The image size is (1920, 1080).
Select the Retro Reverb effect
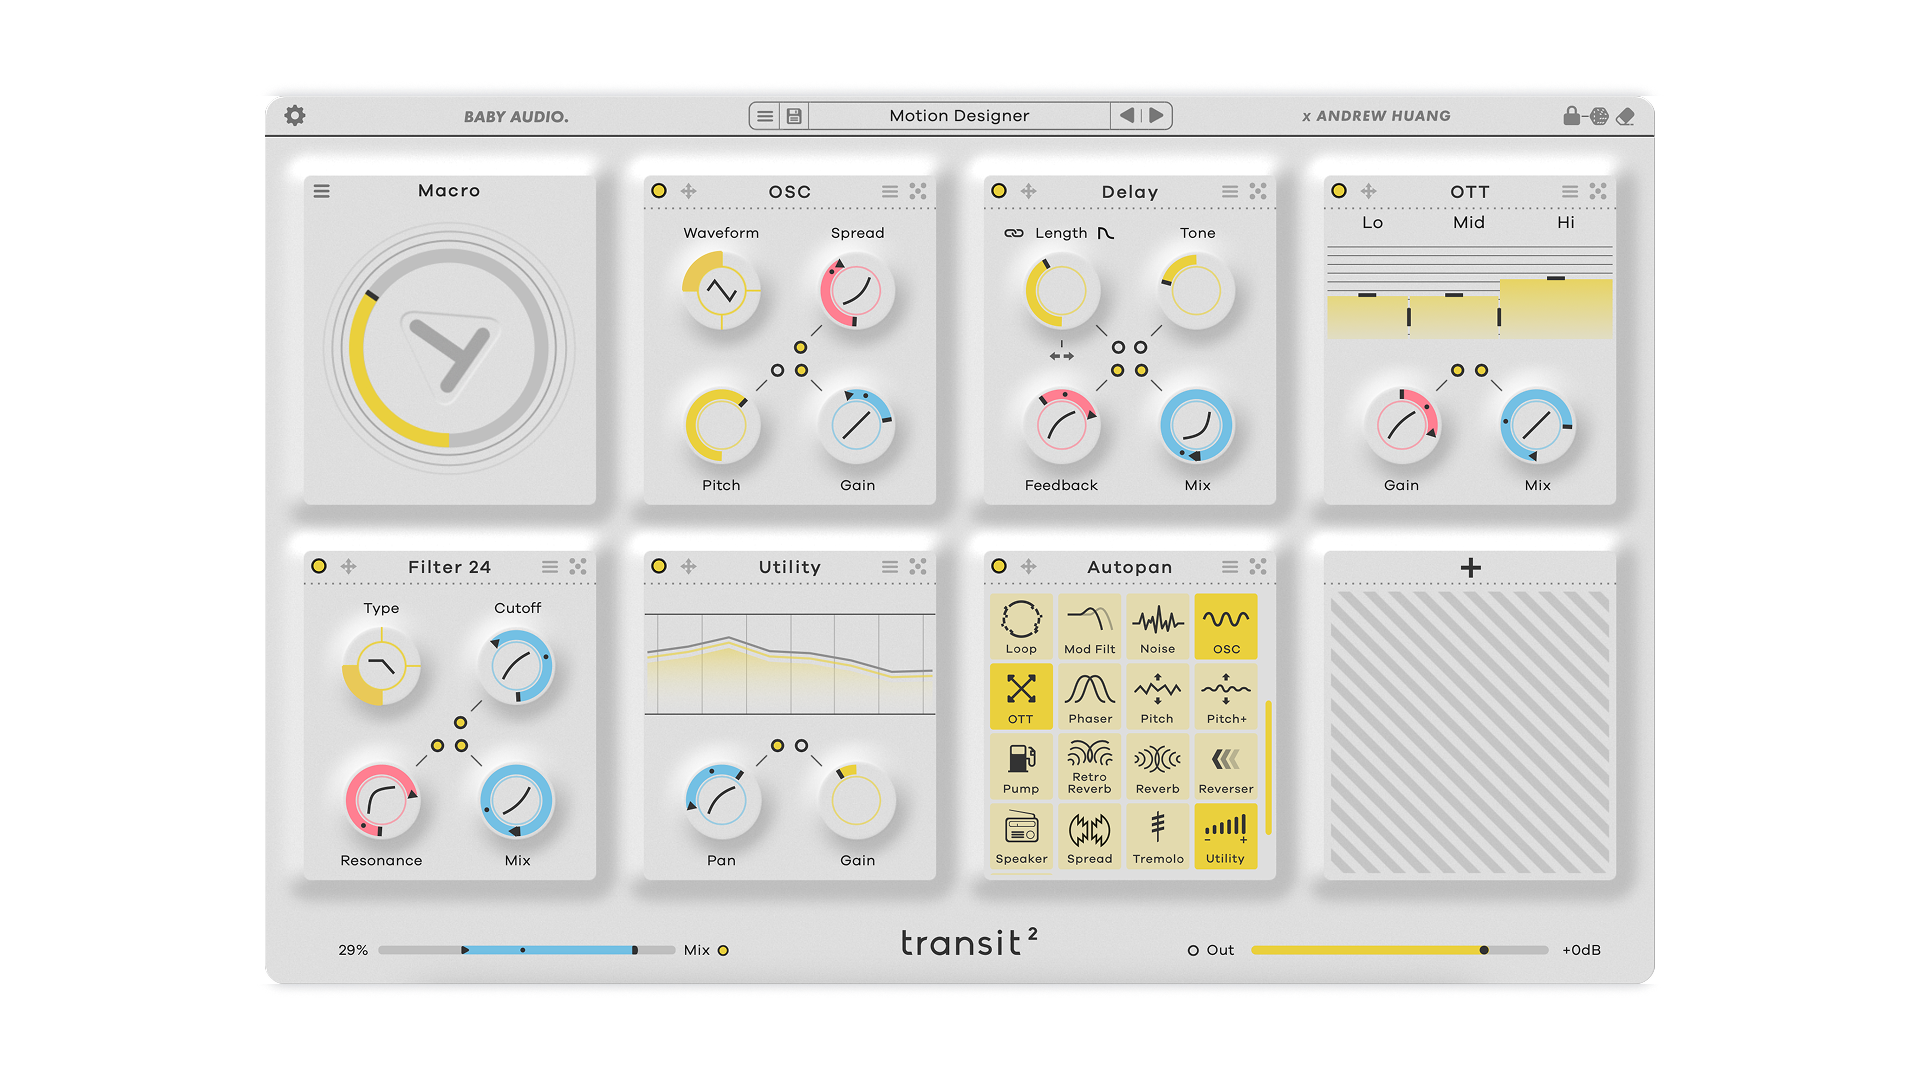[1089, 767]
